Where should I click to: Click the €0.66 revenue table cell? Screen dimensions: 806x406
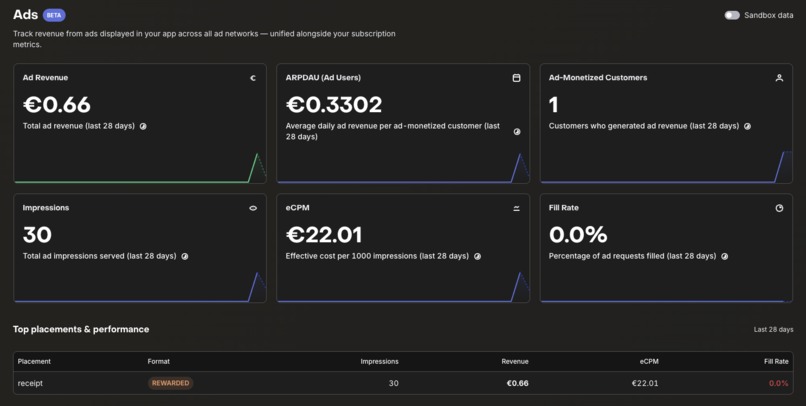(517, 383)
